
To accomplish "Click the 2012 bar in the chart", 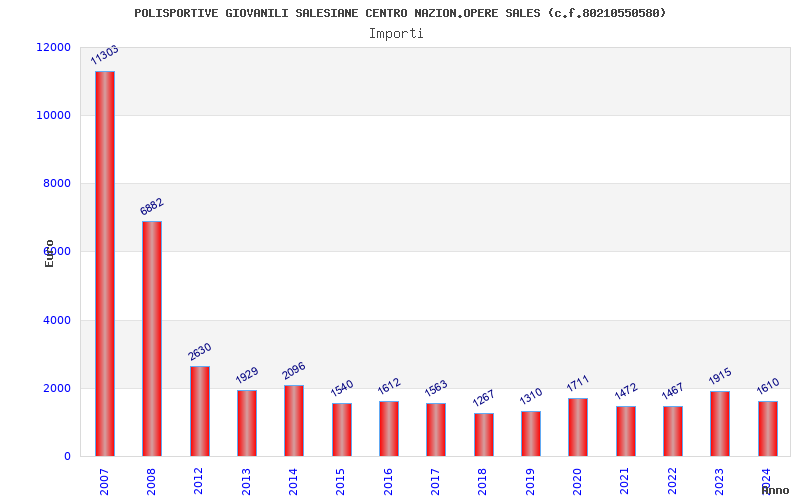I will point(199,411).
